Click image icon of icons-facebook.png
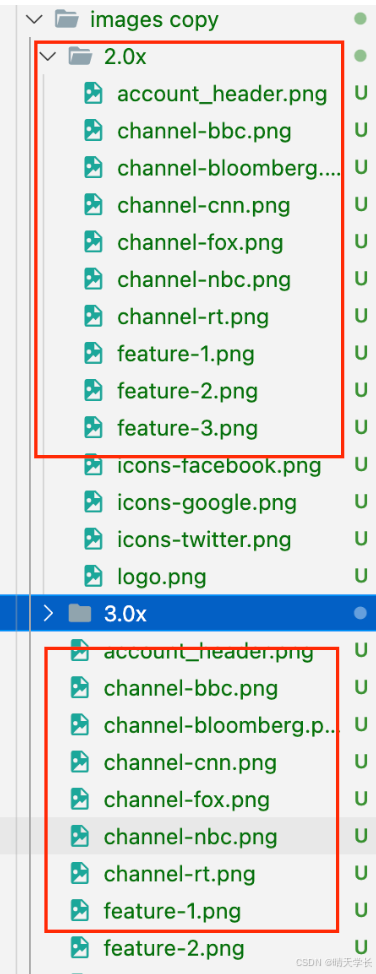Image resolution: width=376 pixels, height=974 pixels. (x=93, y=465)
